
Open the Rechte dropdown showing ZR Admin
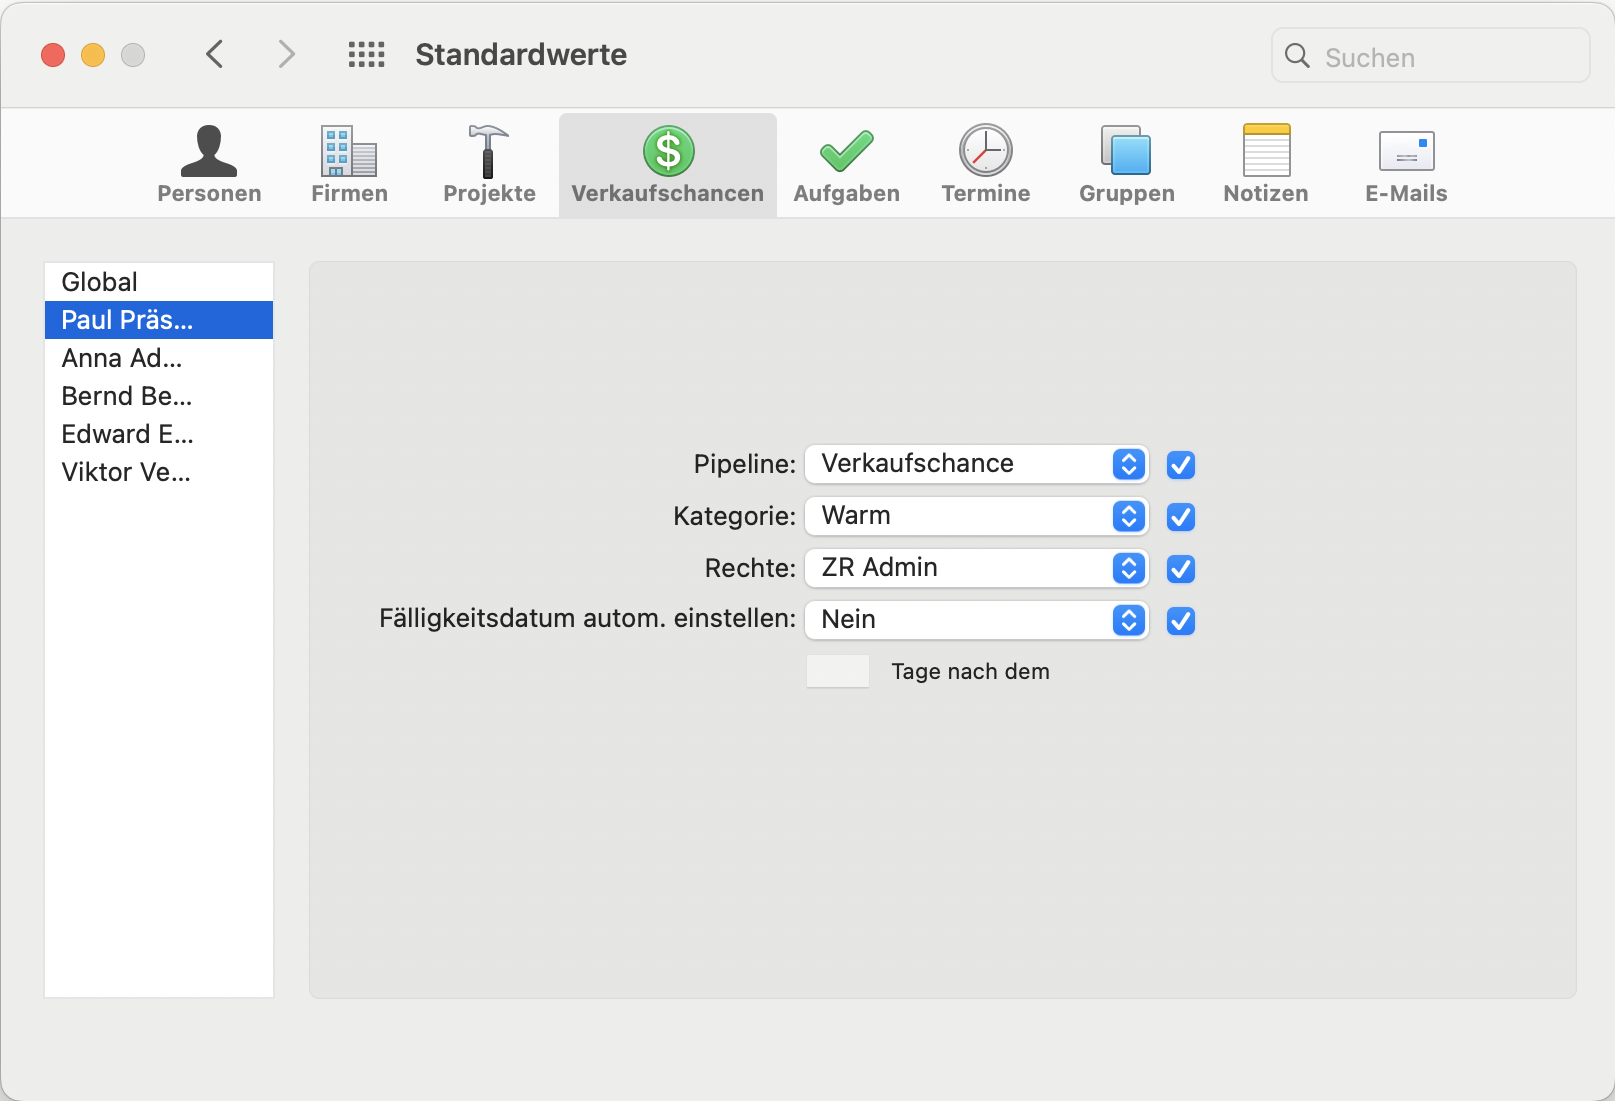click(976, 568)
